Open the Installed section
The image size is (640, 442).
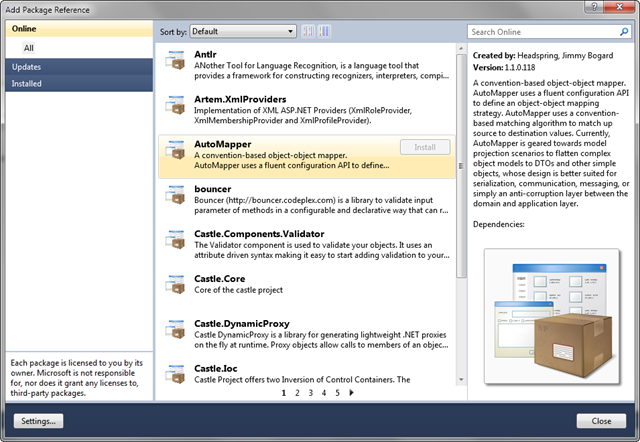[79, 83]
